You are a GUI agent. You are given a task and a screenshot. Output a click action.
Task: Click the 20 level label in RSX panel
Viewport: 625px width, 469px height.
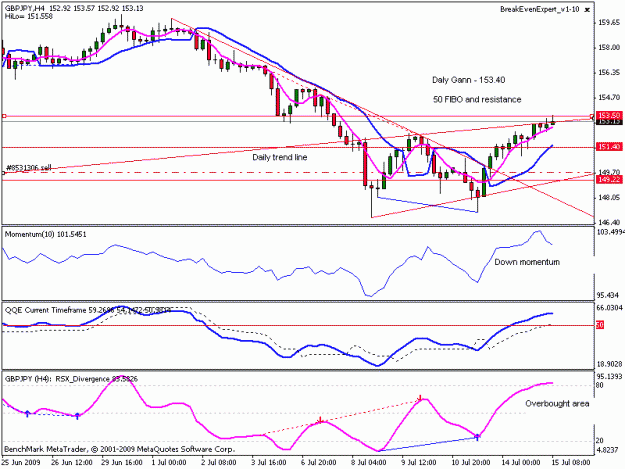point(600,441)
